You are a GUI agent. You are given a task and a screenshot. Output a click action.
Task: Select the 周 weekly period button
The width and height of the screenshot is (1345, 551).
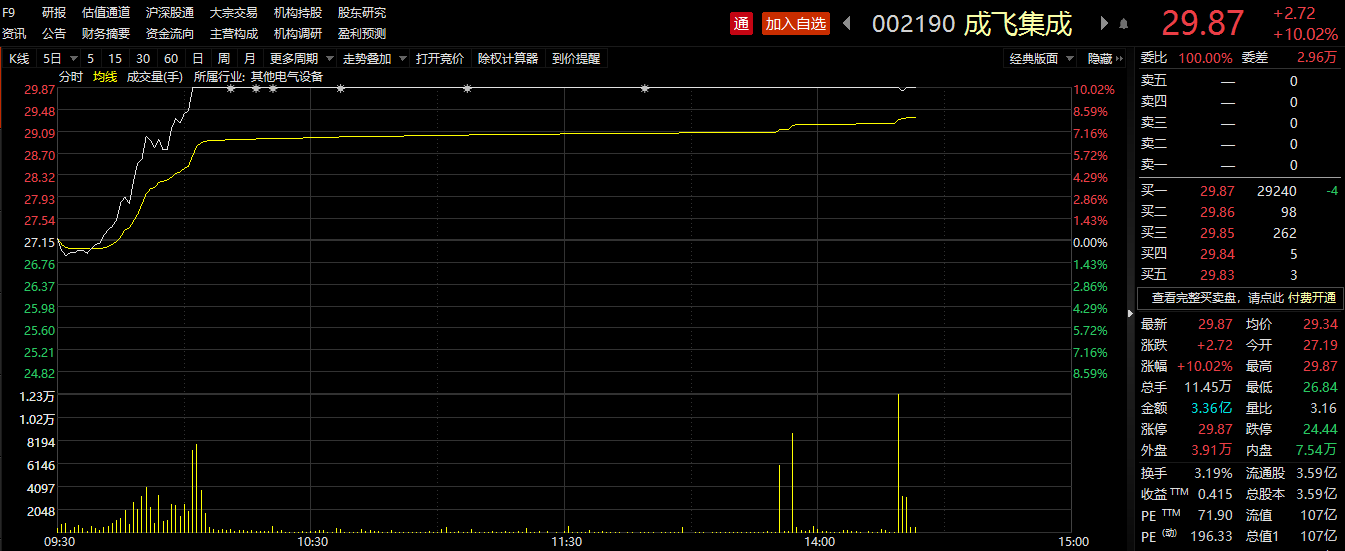223,58
